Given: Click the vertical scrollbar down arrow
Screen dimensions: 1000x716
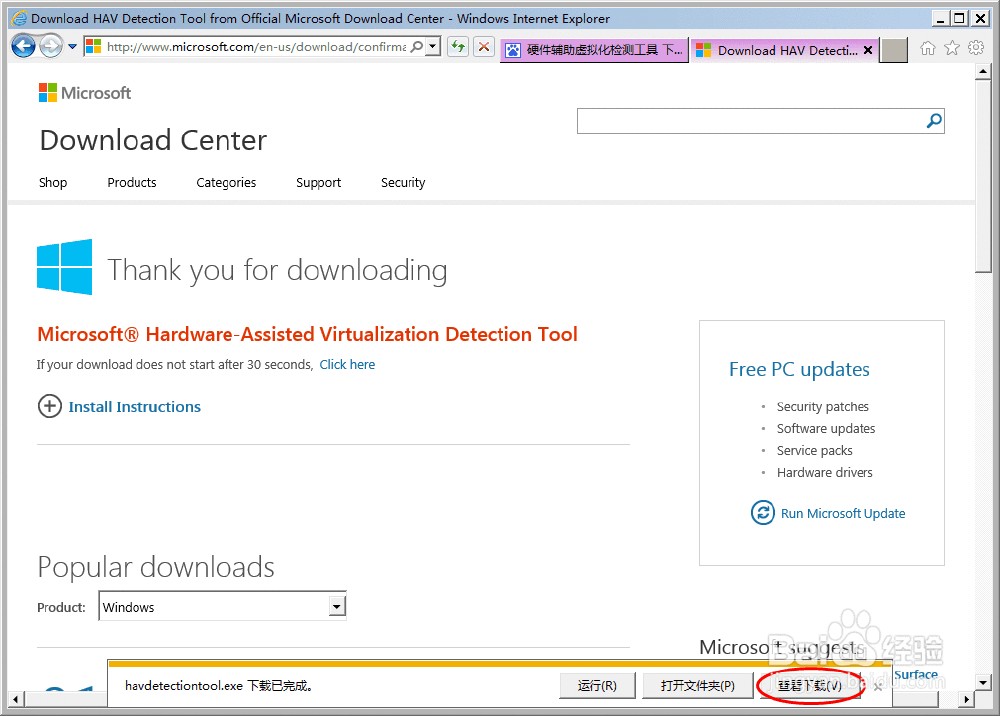Looking at the screenshot, I should (x=983, y=682).
